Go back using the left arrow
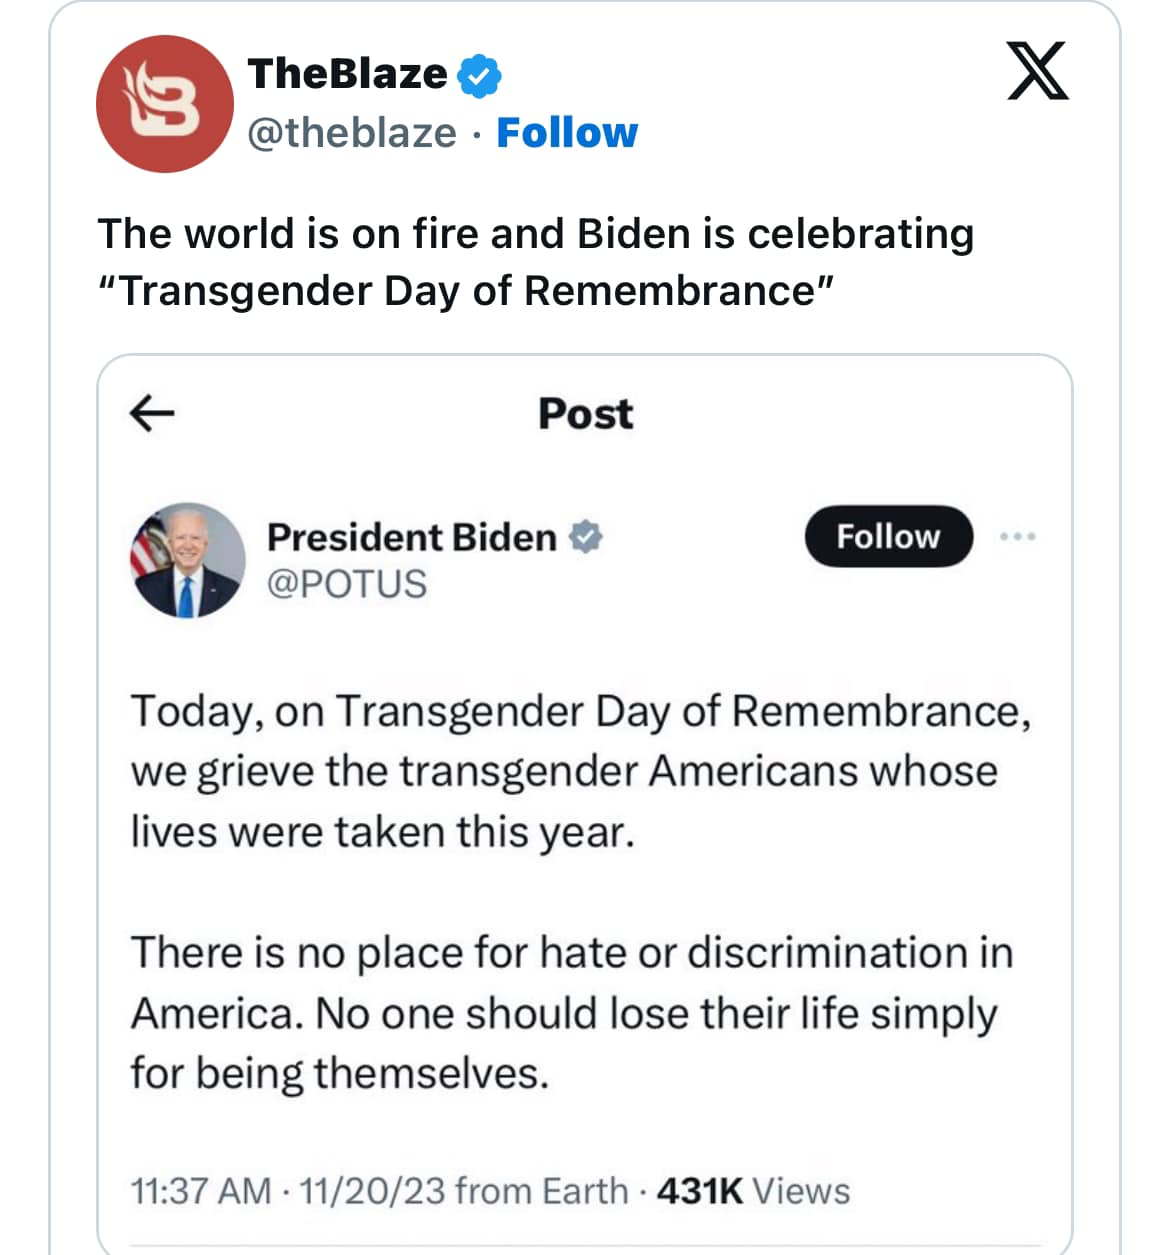This screenshot has height=1255, width=1170. tap(152, 412)
